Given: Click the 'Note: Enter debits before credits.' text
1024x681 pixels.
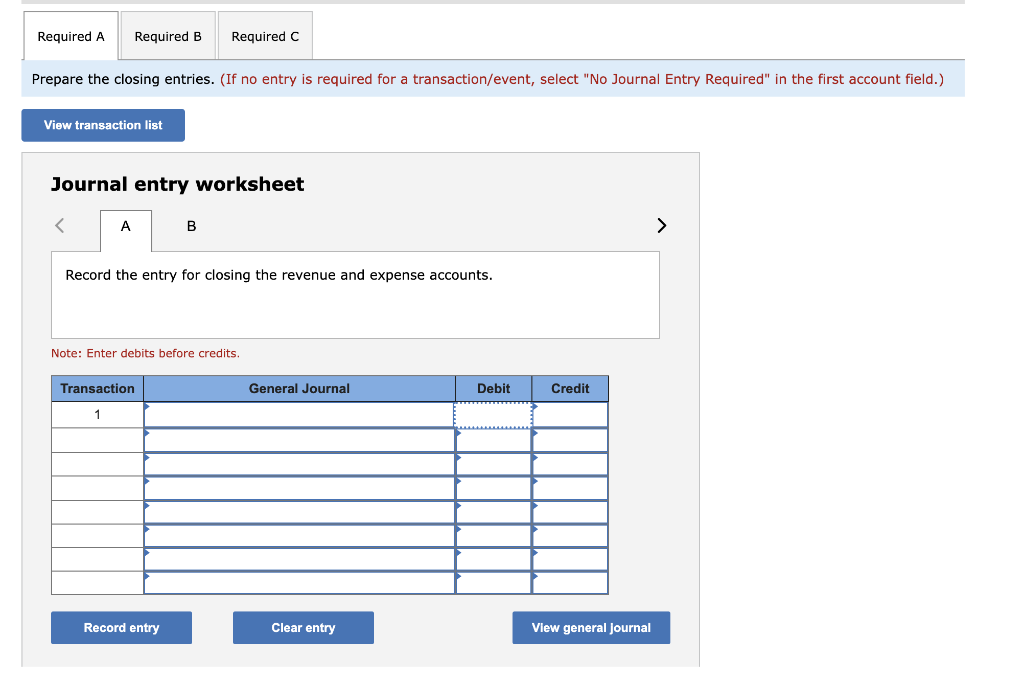Looking at the screenshot, I should coord(146,353).
